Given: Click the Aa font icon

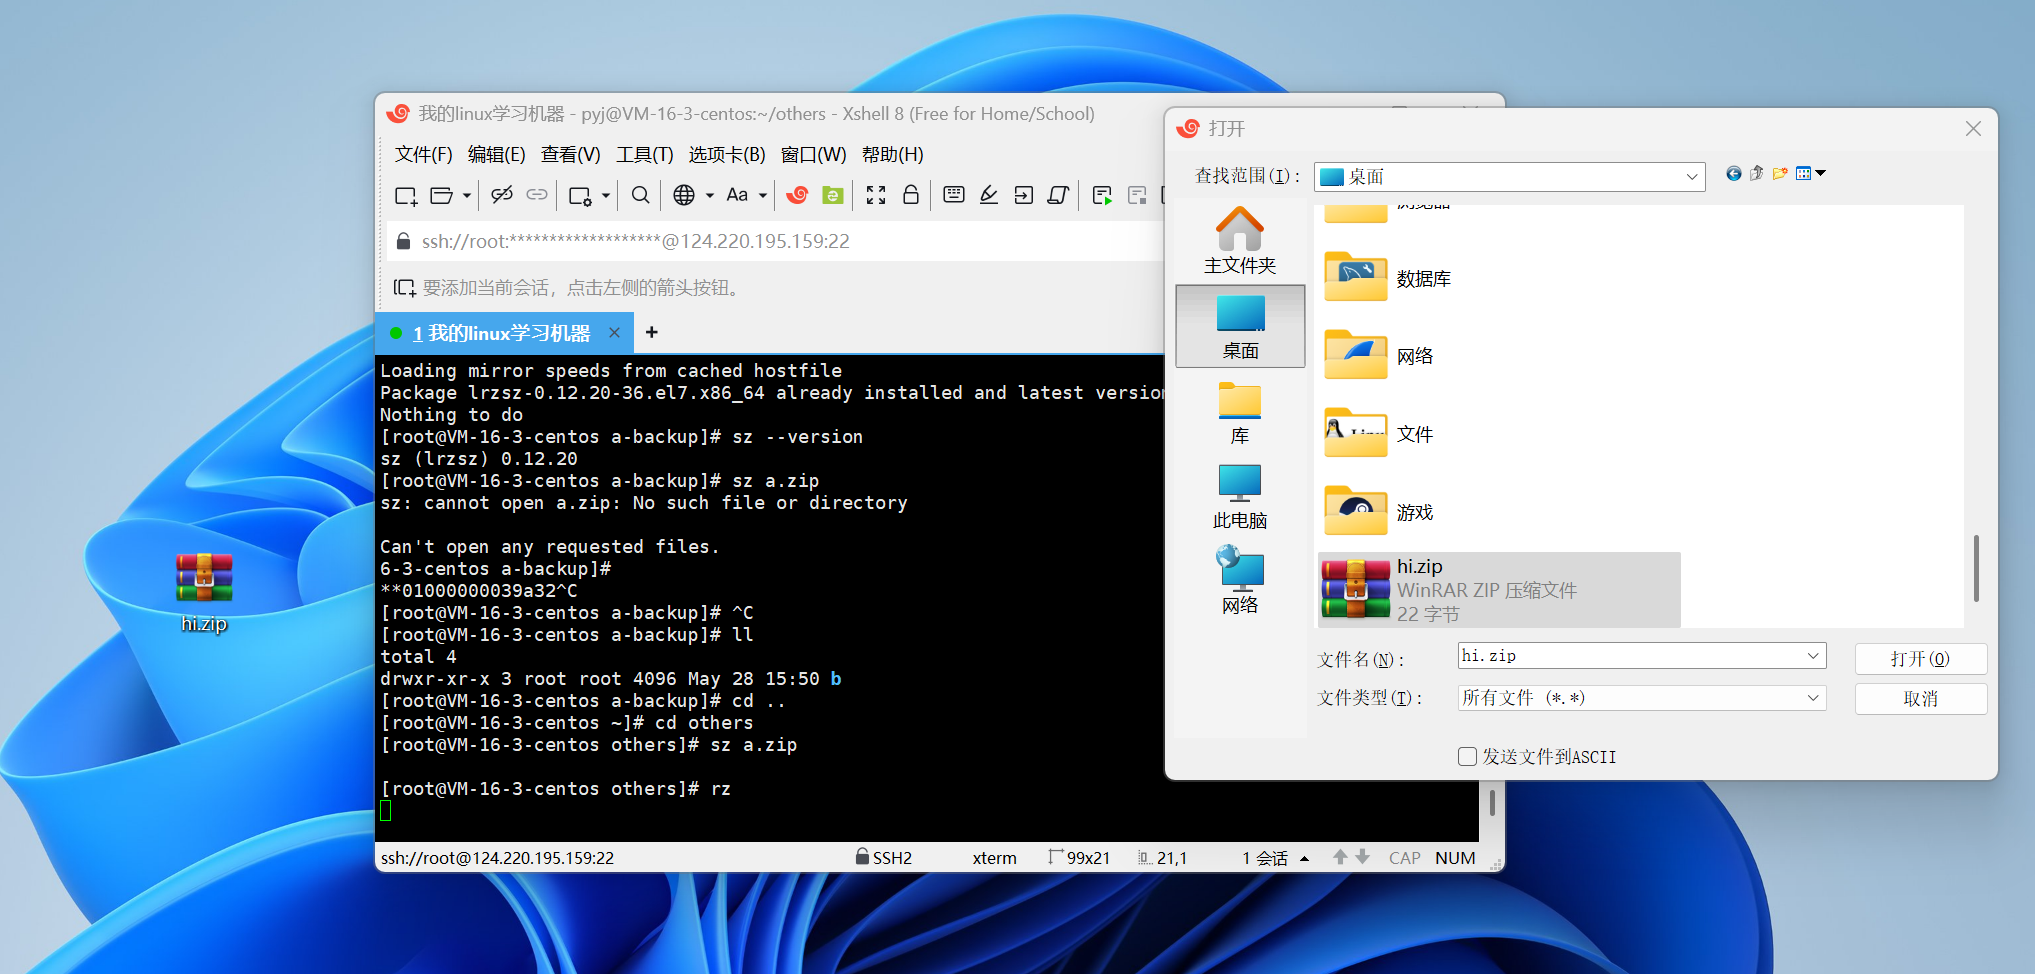Looking at the screenshot, I should click(x=737, y=195).
